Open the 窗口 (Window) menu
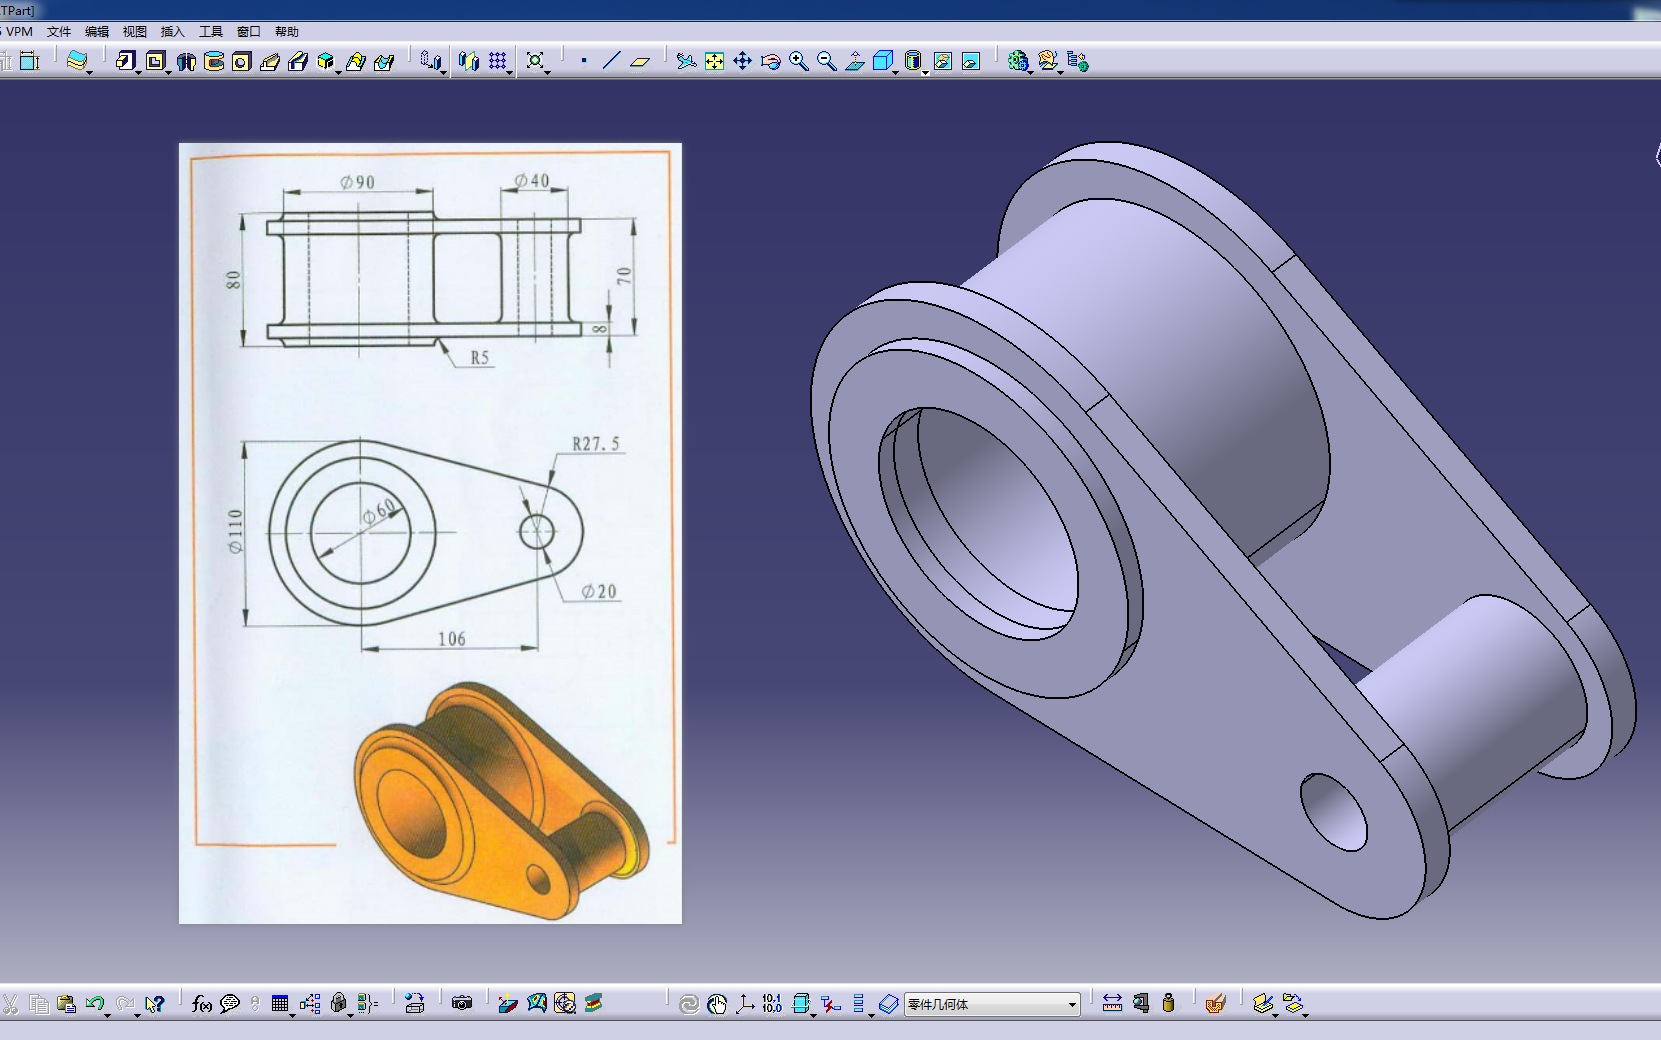This screenshot has height=1040, width=1661. tap(248, 32)
